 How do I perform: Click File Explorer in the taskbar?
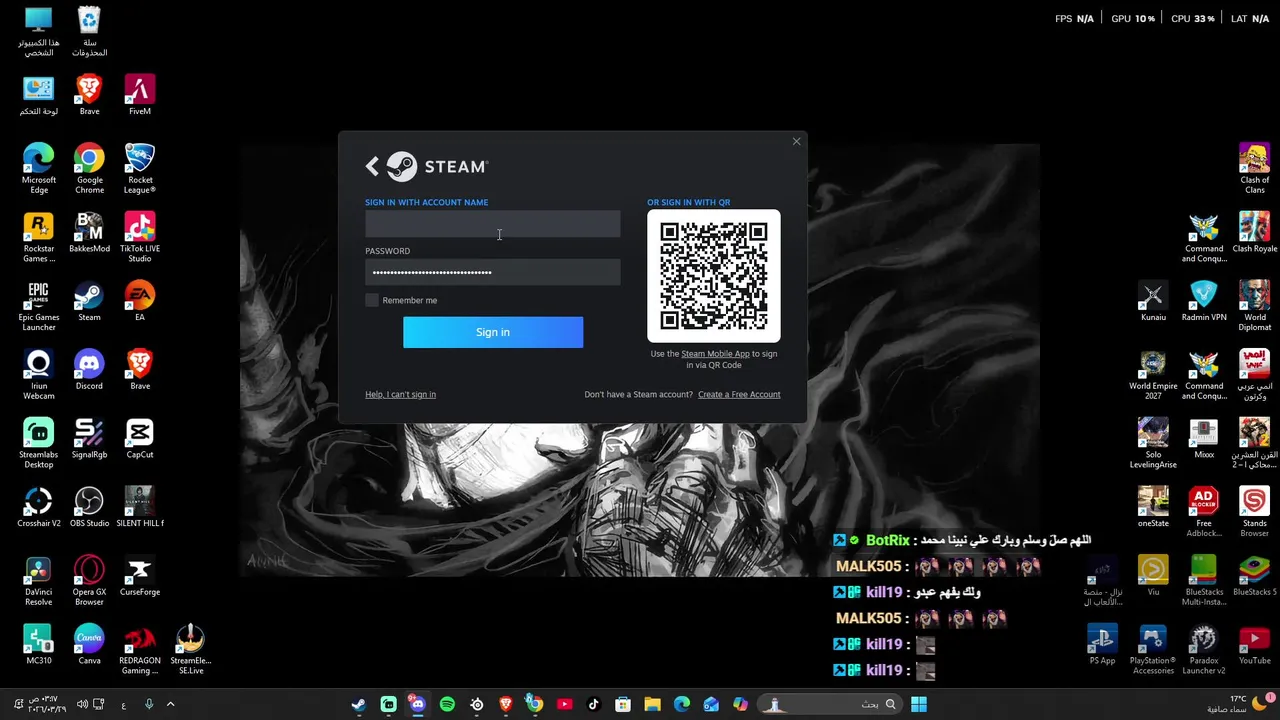pyautogui.click(x=652, y=704)
